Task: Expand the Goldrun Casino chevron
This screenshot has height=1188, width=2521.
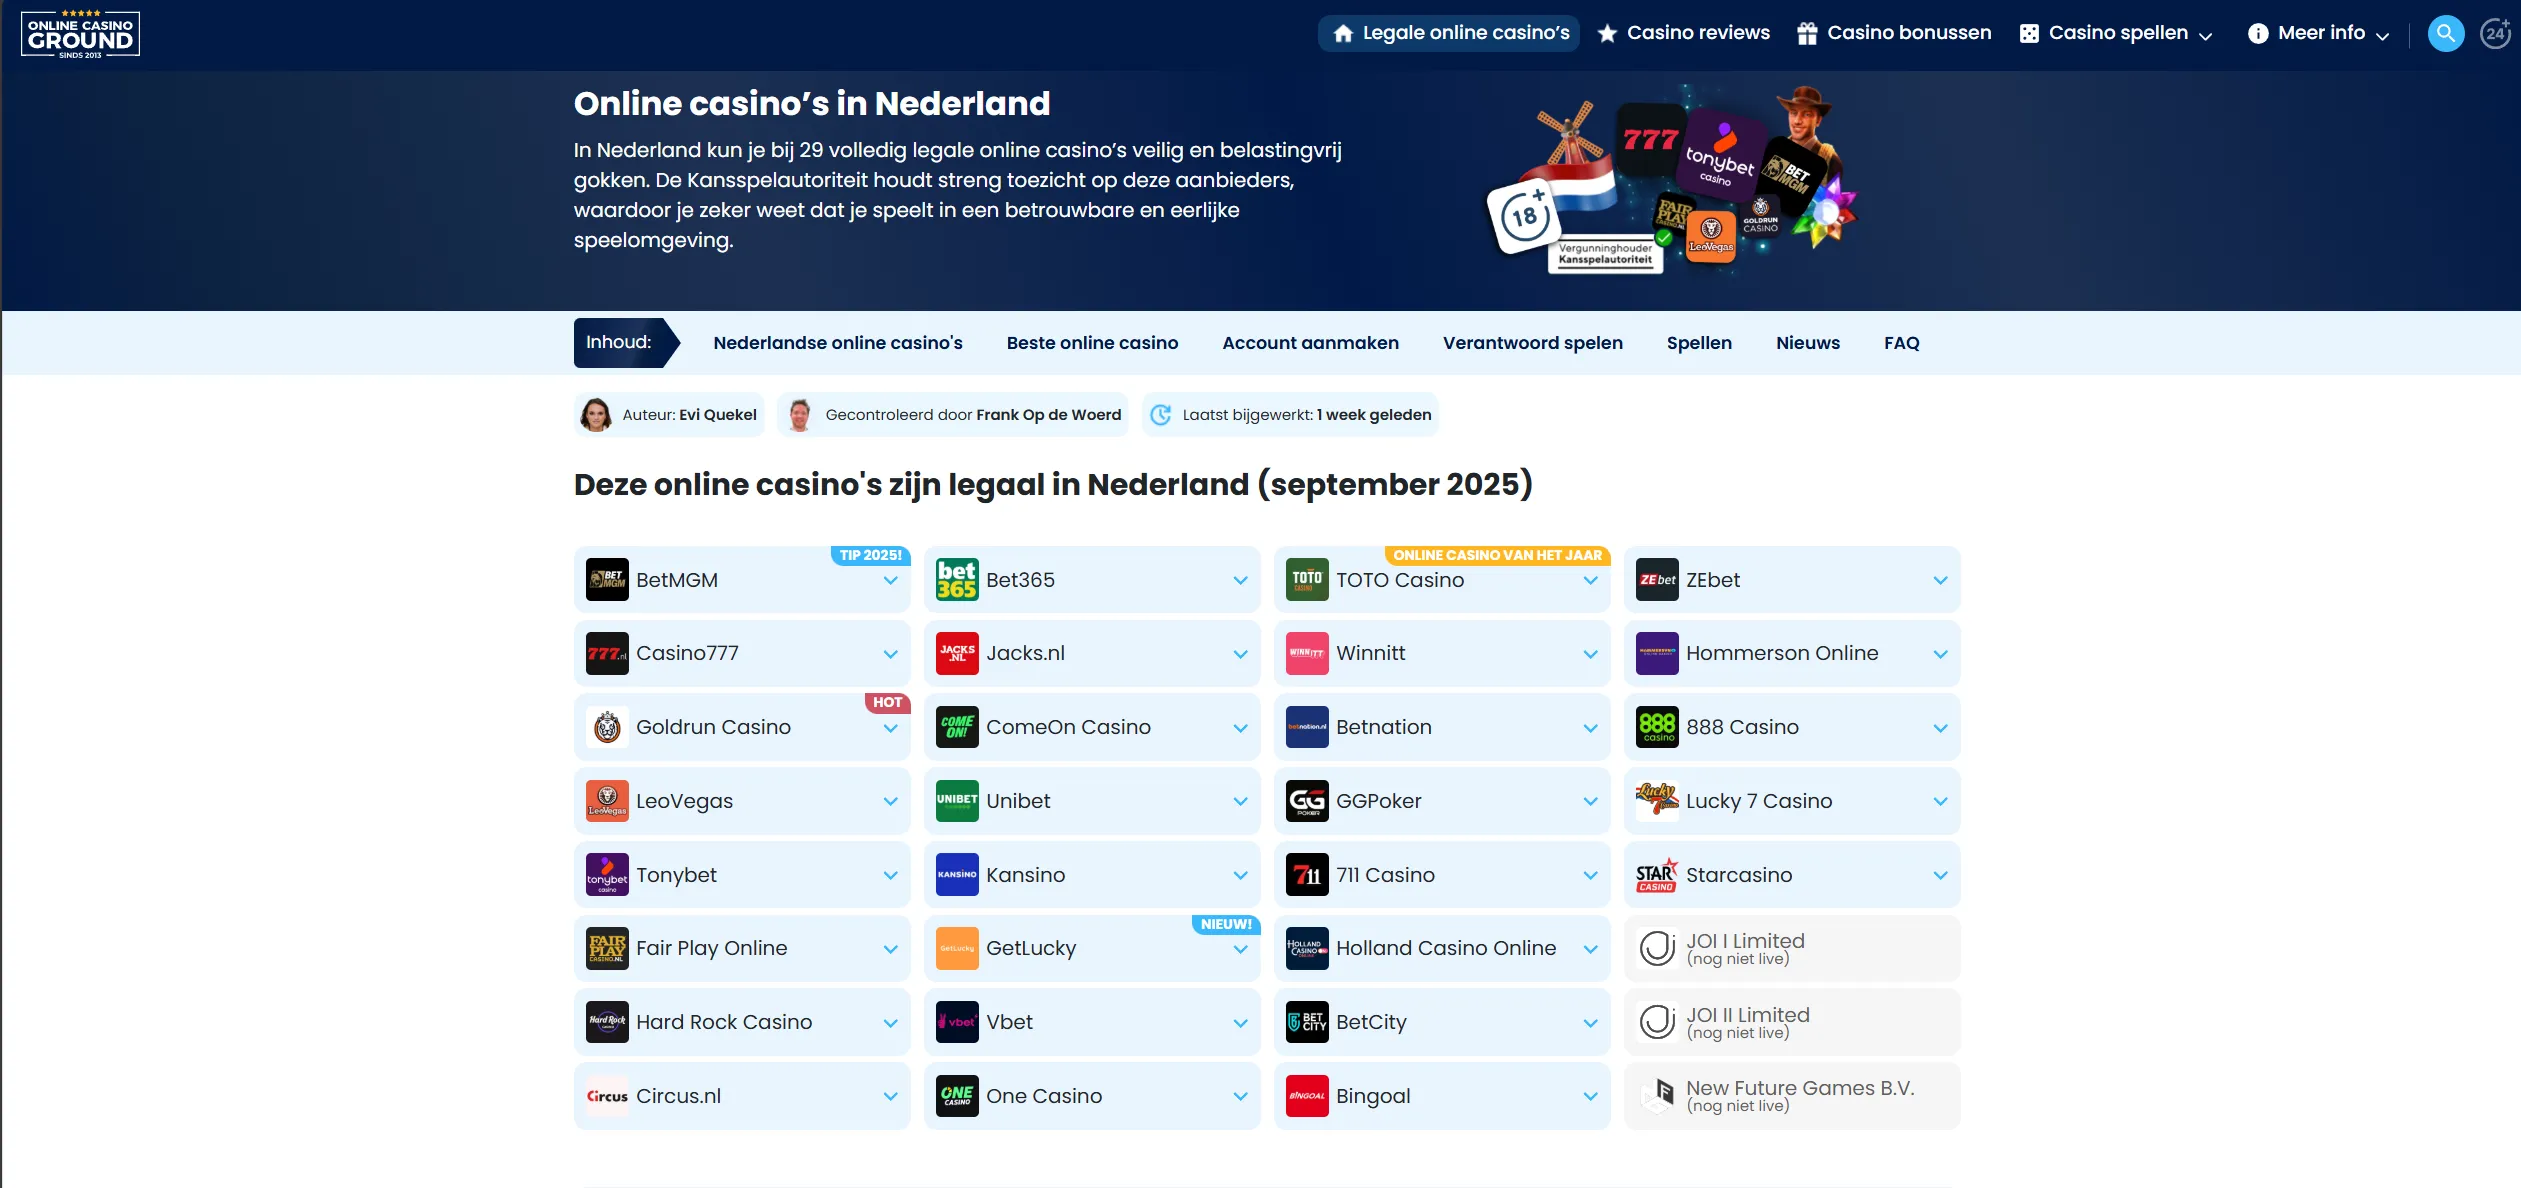Action: pos(890,728)
